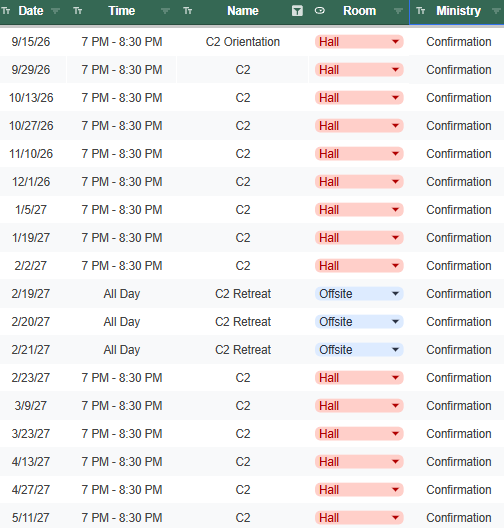Click the text type icon beside Ministry
Viewport: 504px width, 528px height.
421,11
